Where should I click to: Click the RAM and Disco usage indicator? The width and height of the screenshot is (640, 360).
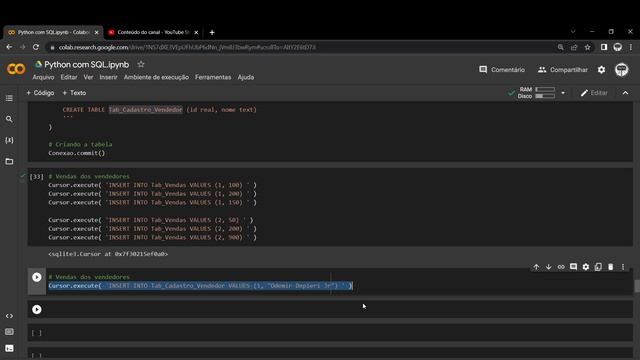(536, 93)
